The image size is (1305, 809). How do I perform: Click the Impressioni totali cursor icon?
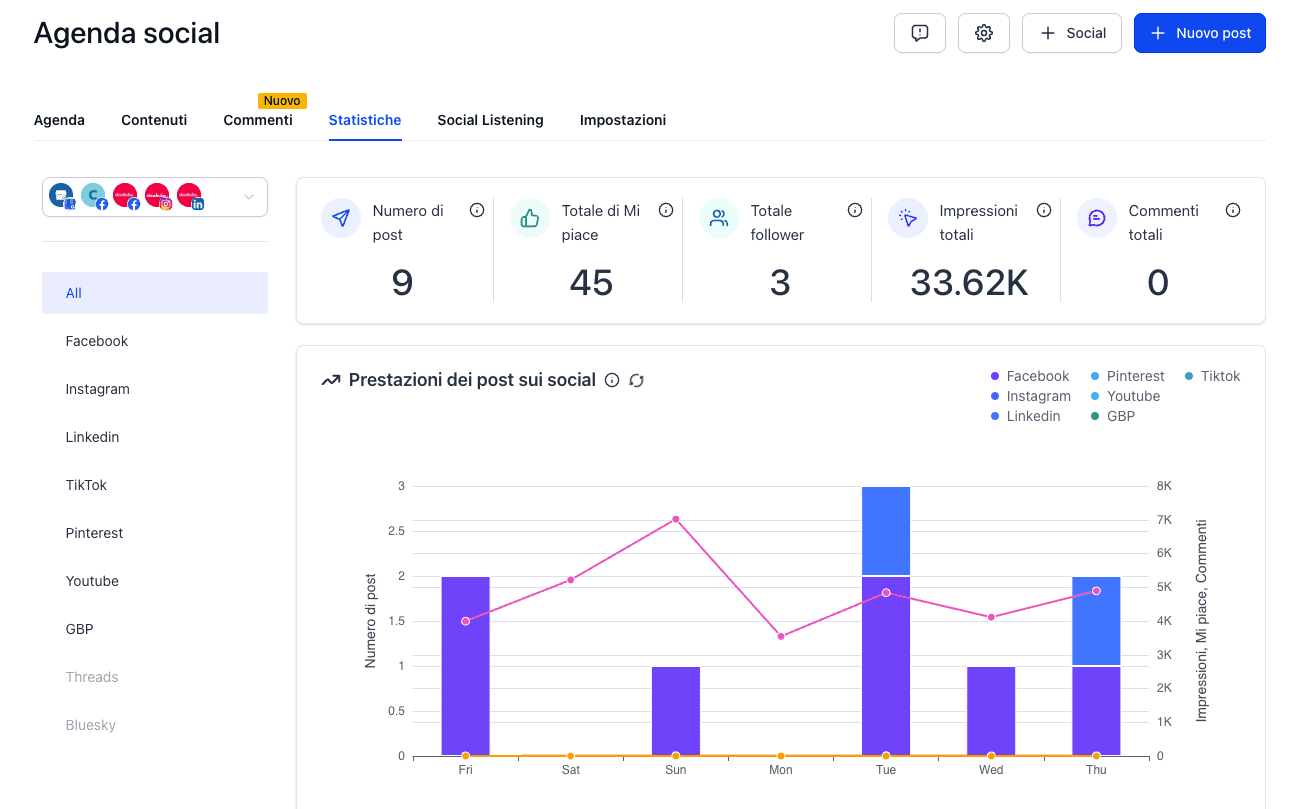(x=908, y=218)
